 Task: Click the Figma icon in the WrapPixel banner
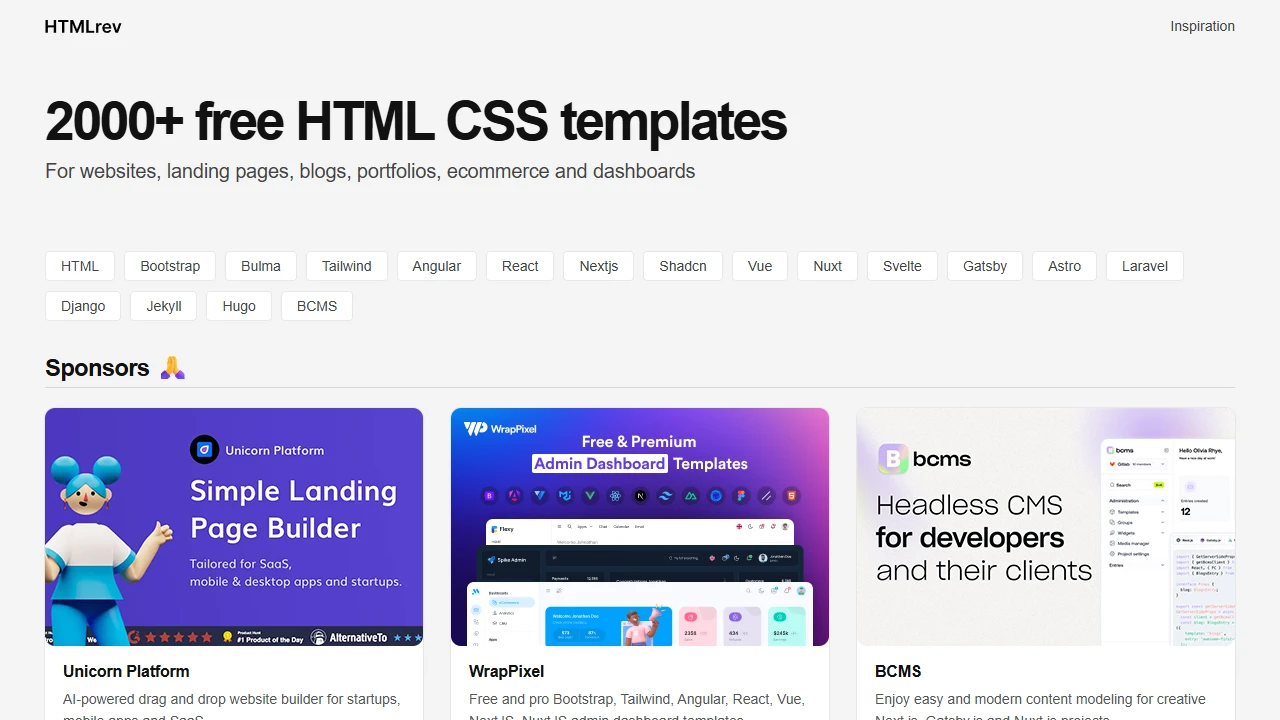pyautogui.click(x=742, y=495)
